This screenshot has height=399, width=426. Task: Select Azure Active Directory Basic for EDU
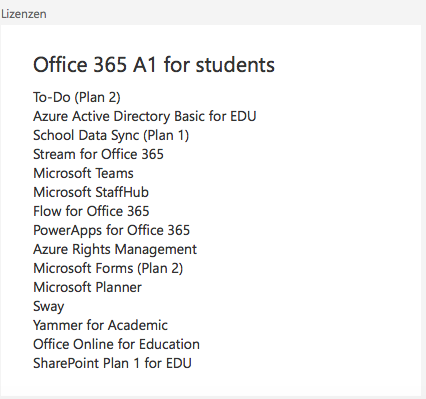tap(145, 116)
